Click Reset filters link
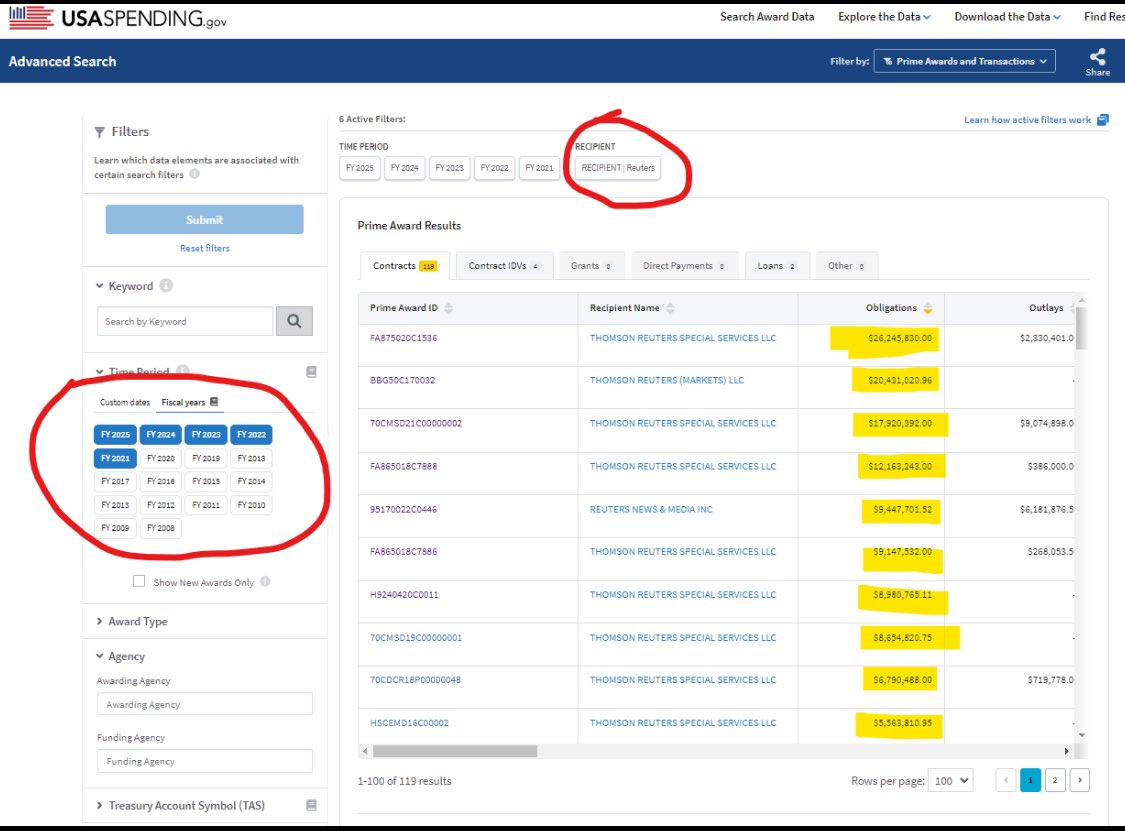The width and height of the screenshot is (1125, 831). point(204,248)
